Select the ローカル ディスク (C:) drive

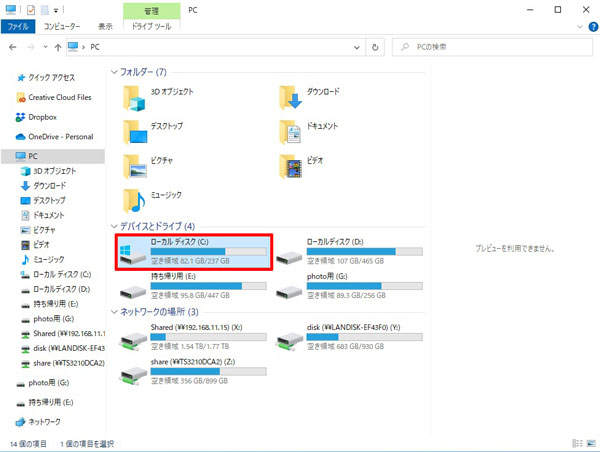click(x=194, y=252)
